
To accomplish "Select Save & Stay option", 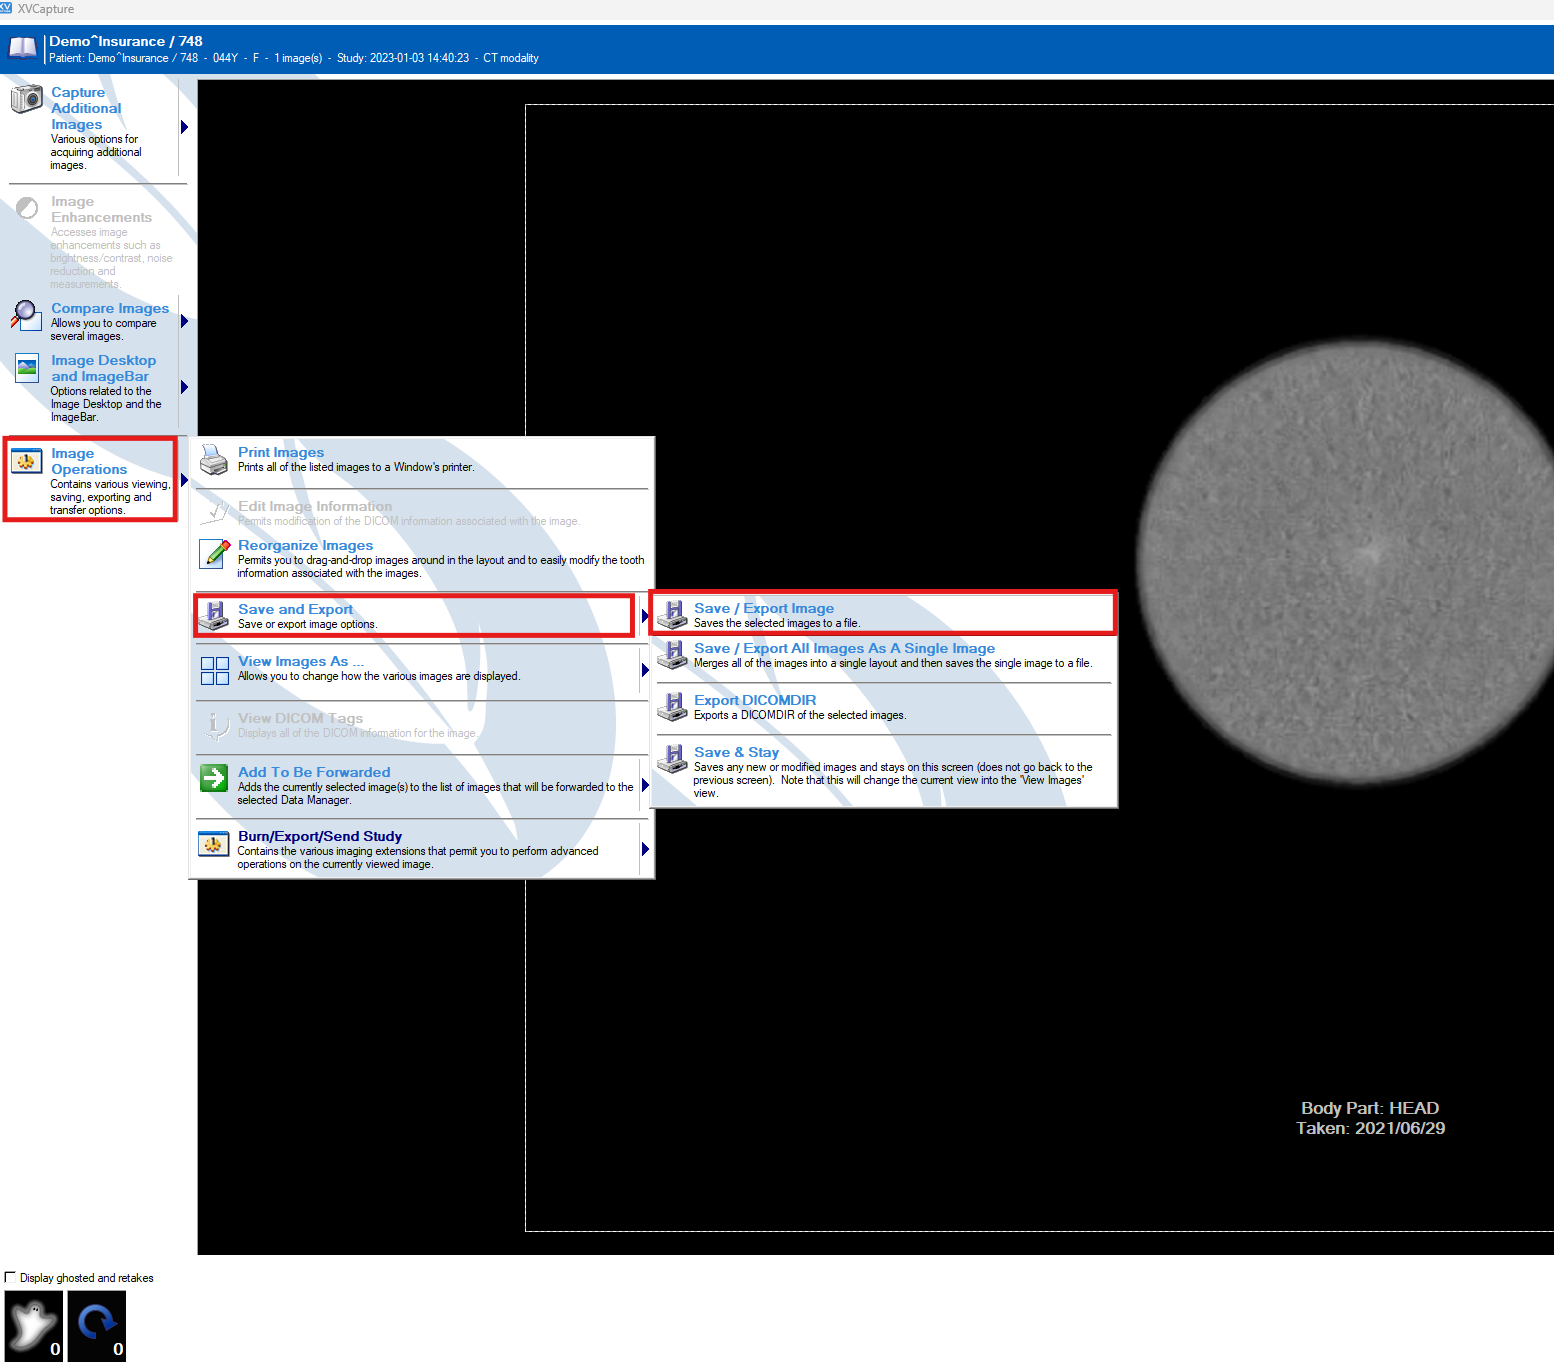I will [736, 752].
